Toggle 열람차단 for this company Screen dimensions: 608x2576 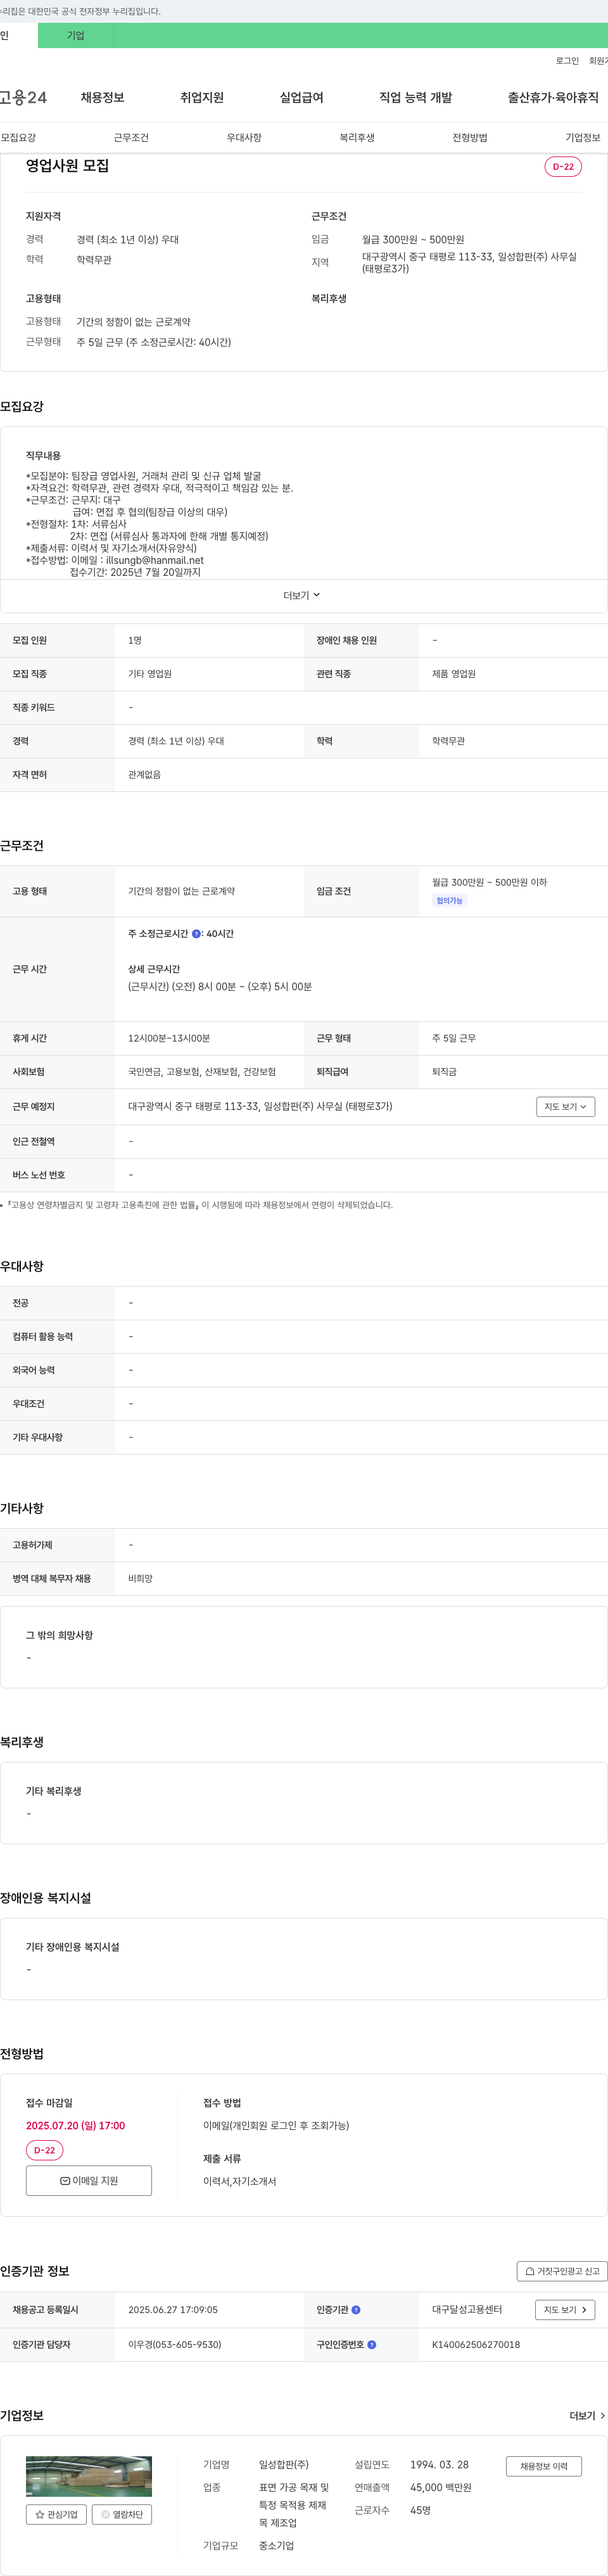click(x=122, y=2514)
